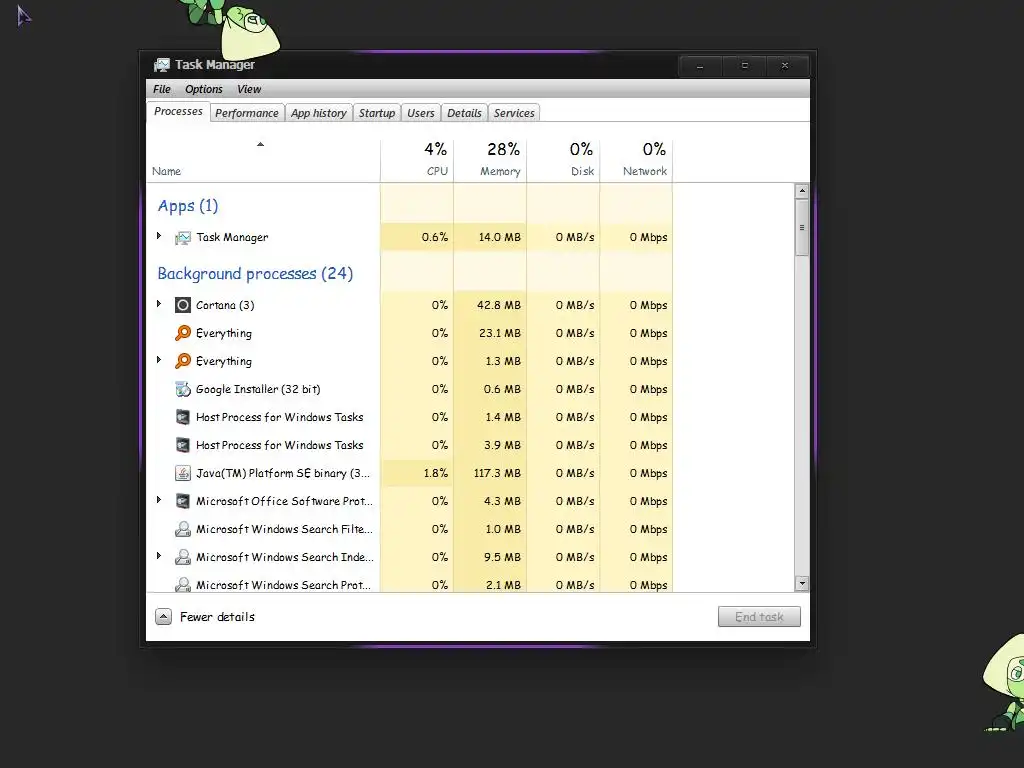
Task: Click the Task Manager app row icon
Action: click(x=183, y=238)
